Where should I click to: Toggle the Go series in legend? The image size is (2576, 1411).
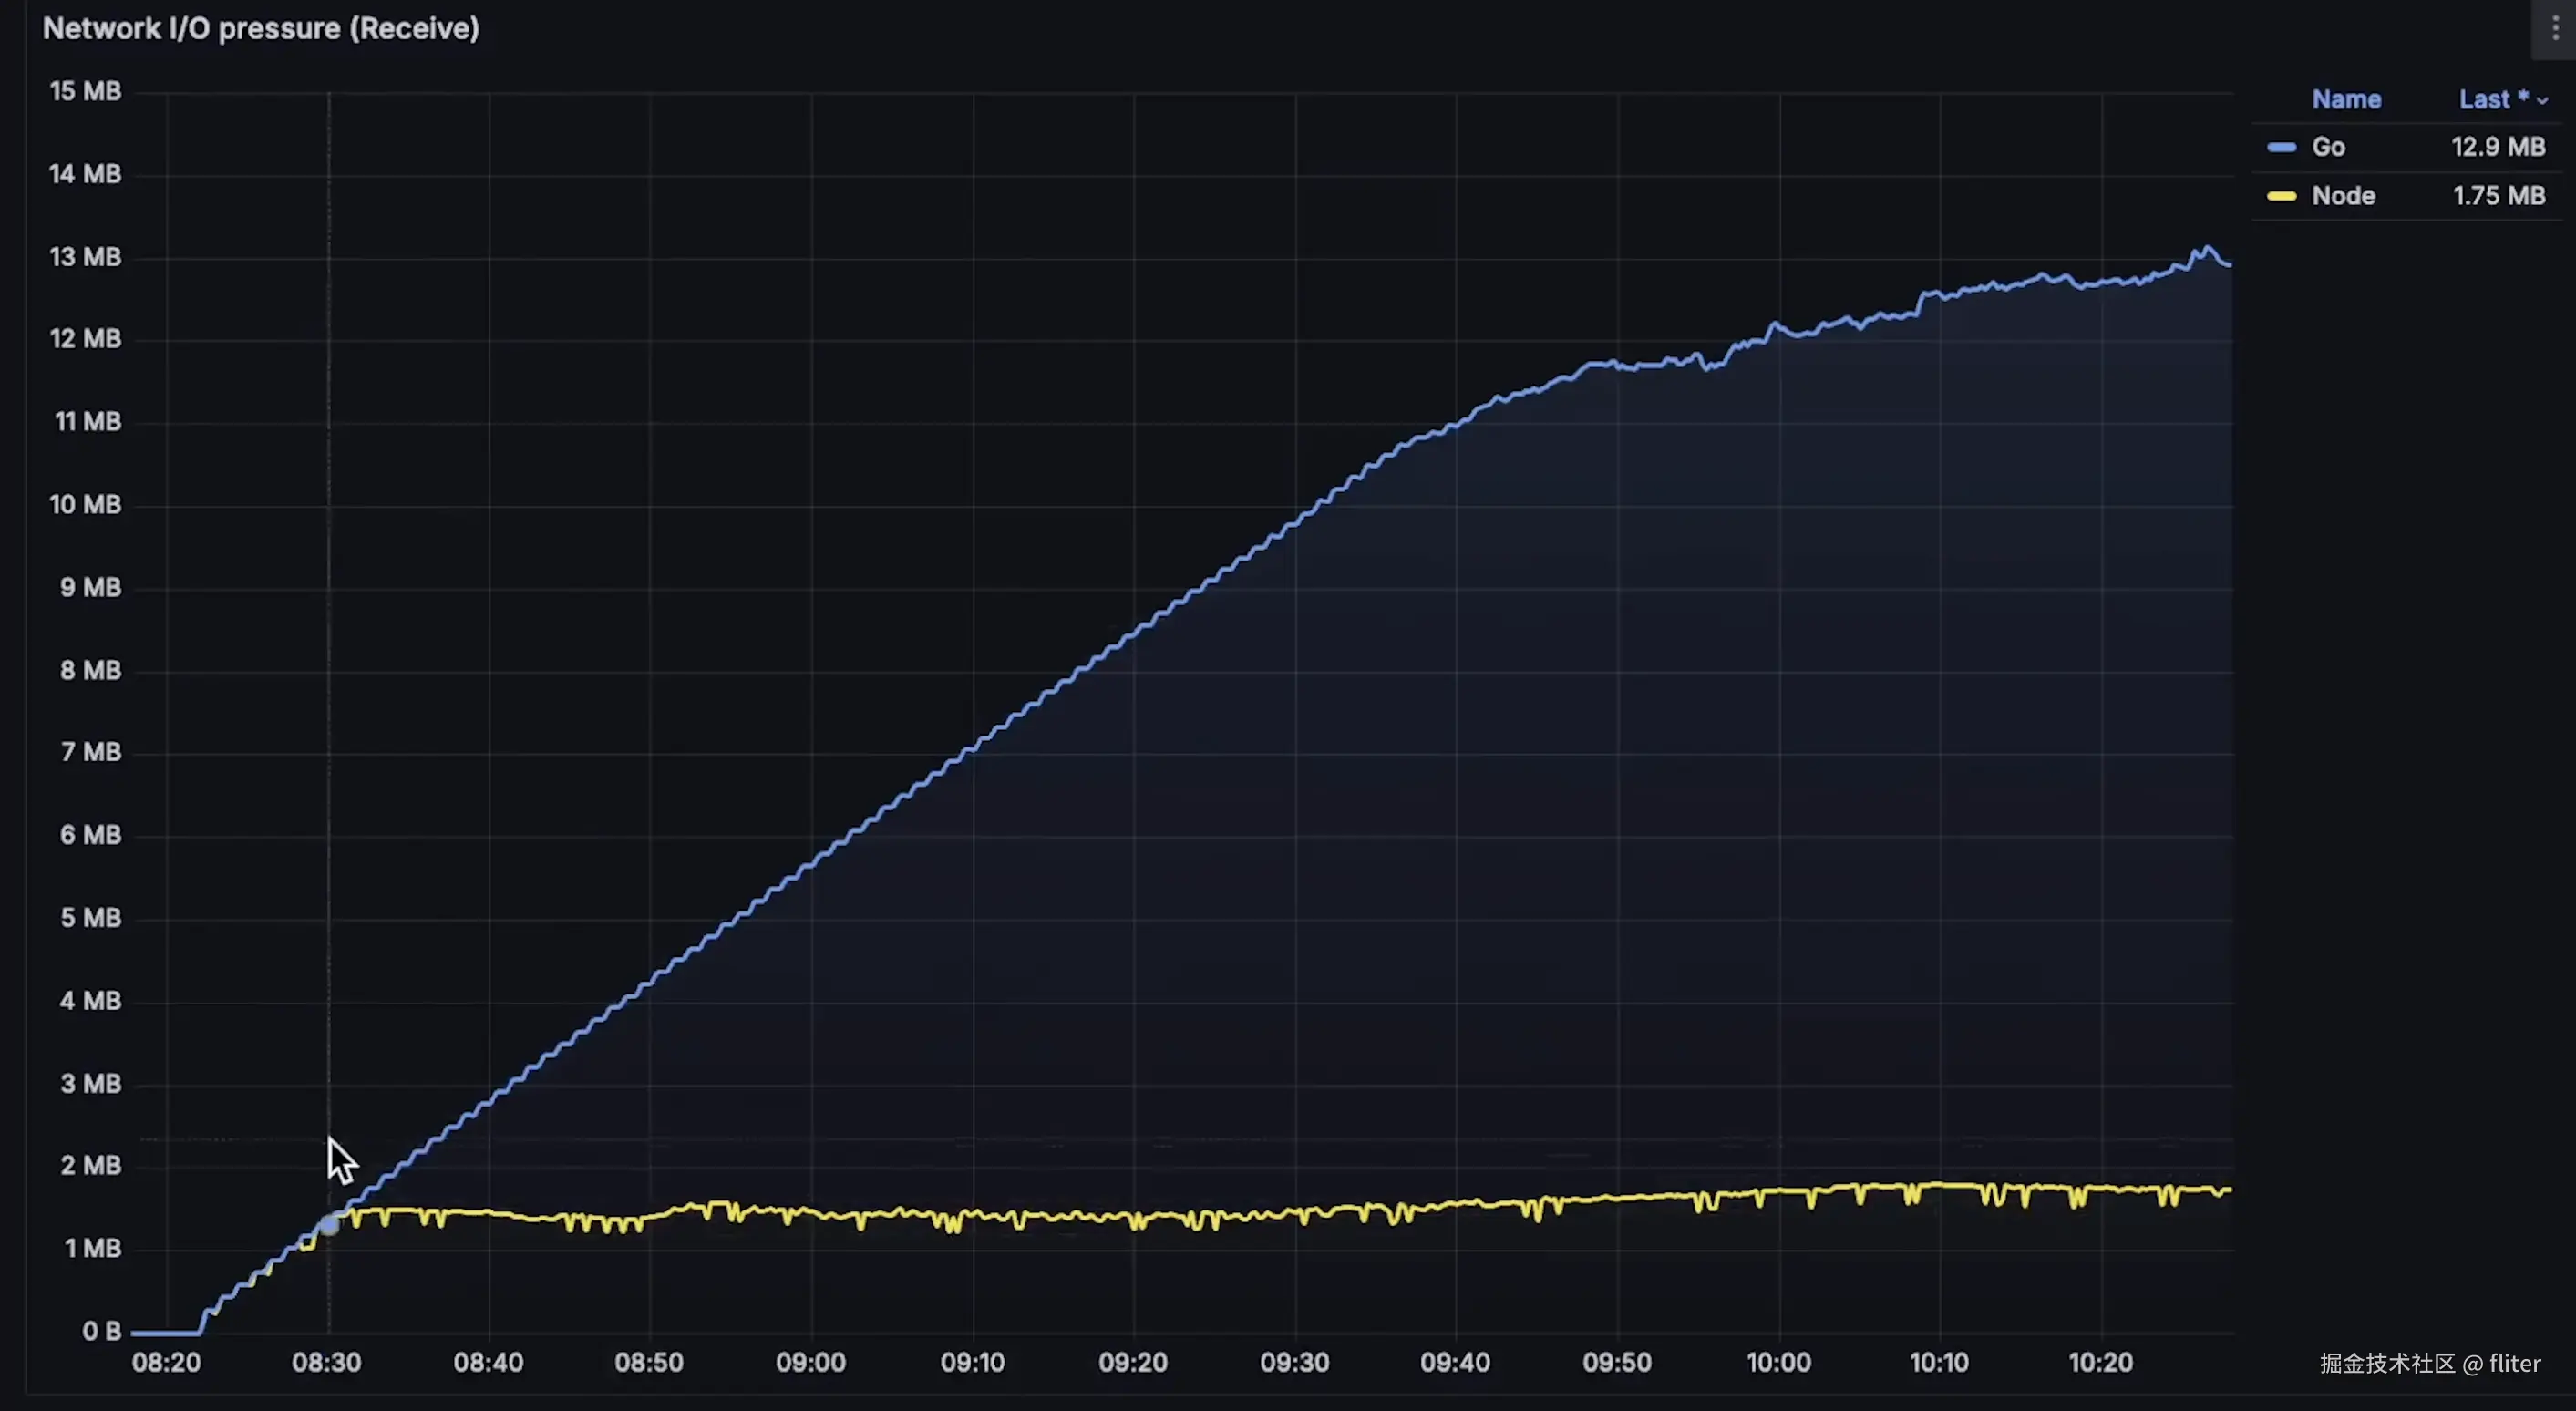2328,147
